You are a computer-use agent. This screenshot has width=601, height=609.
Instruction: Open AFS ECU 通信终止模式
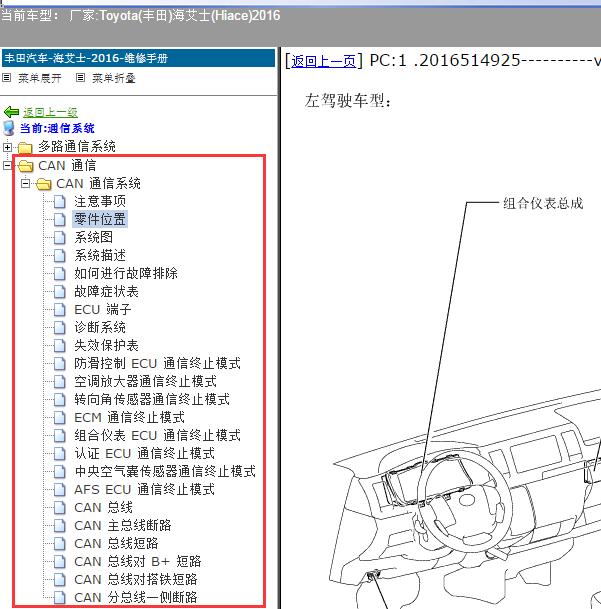145,489
